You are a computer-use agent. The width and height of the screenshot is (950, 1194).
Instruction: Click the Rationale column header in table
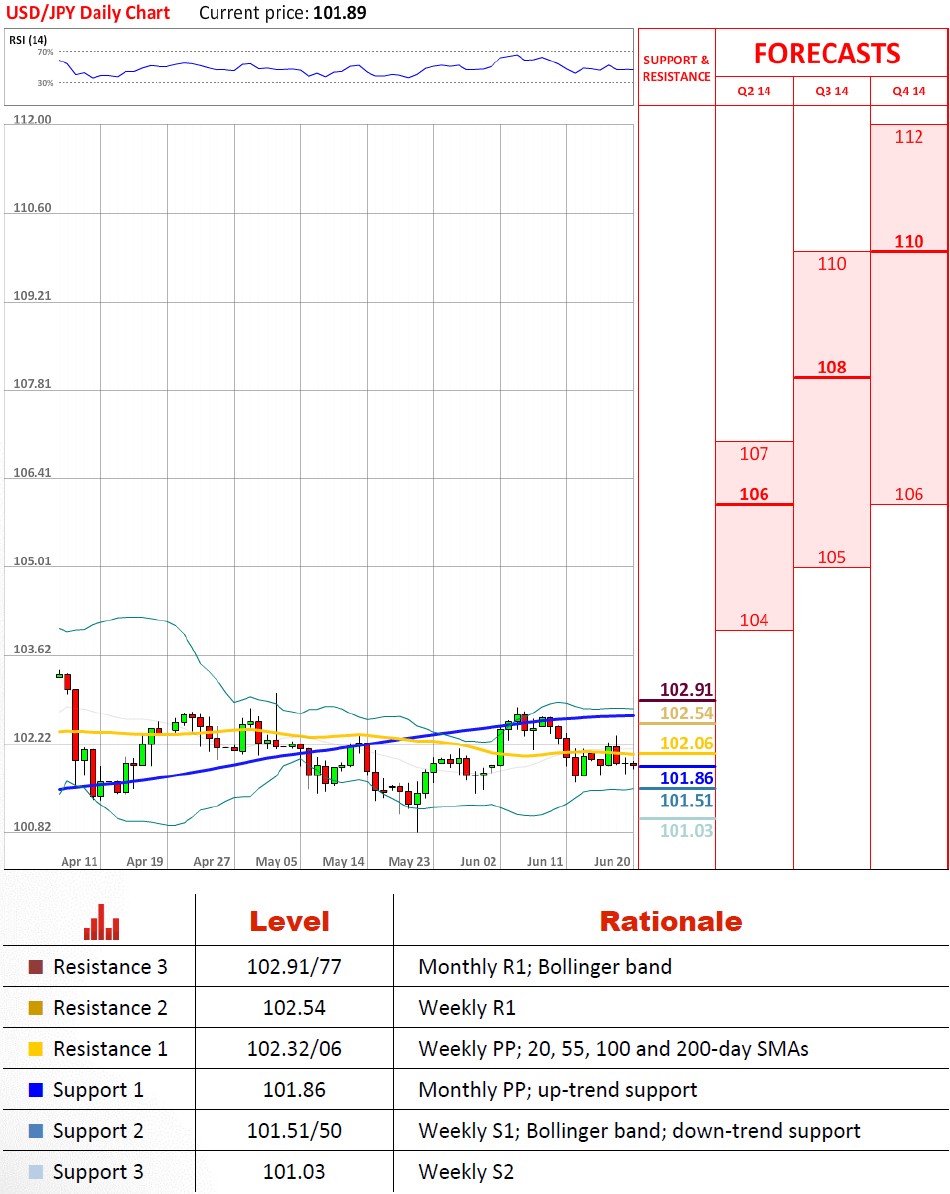tap(671, 922)
